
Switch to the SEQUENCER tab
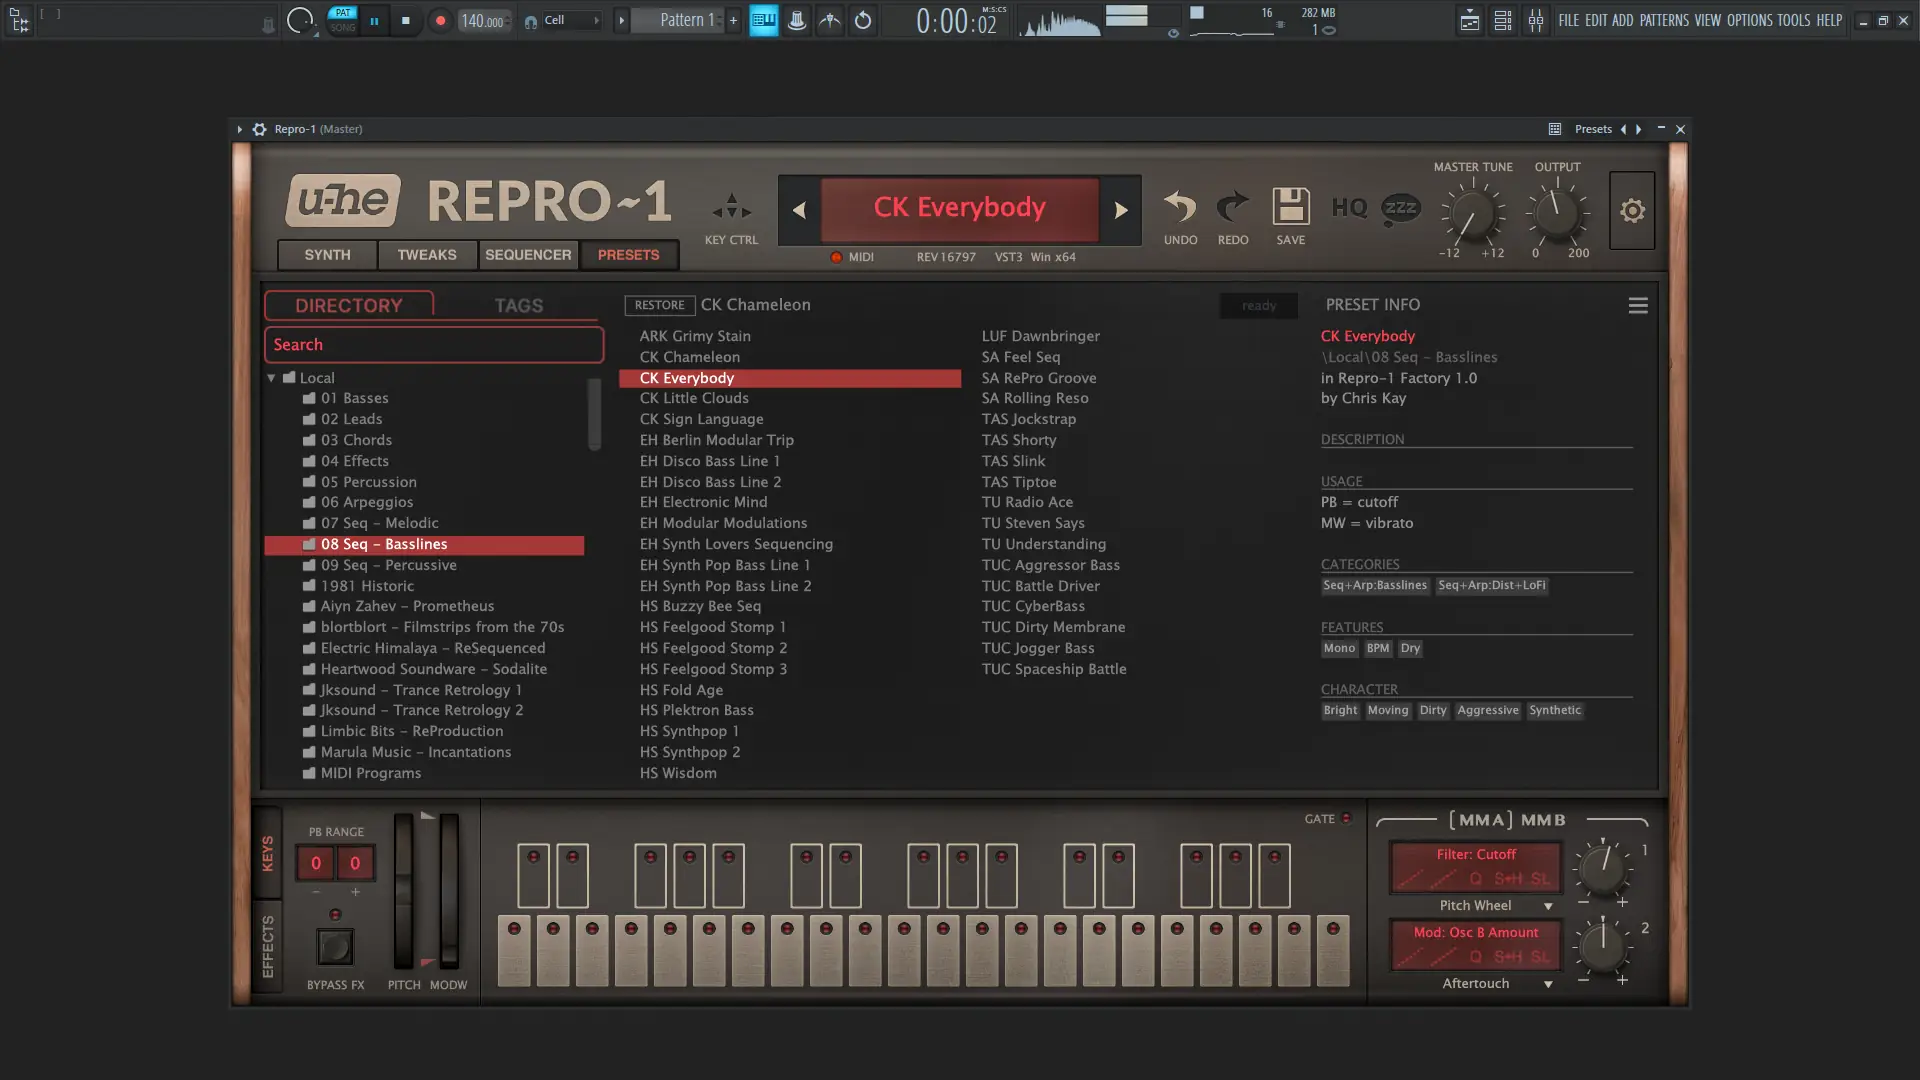click(528, 254)
